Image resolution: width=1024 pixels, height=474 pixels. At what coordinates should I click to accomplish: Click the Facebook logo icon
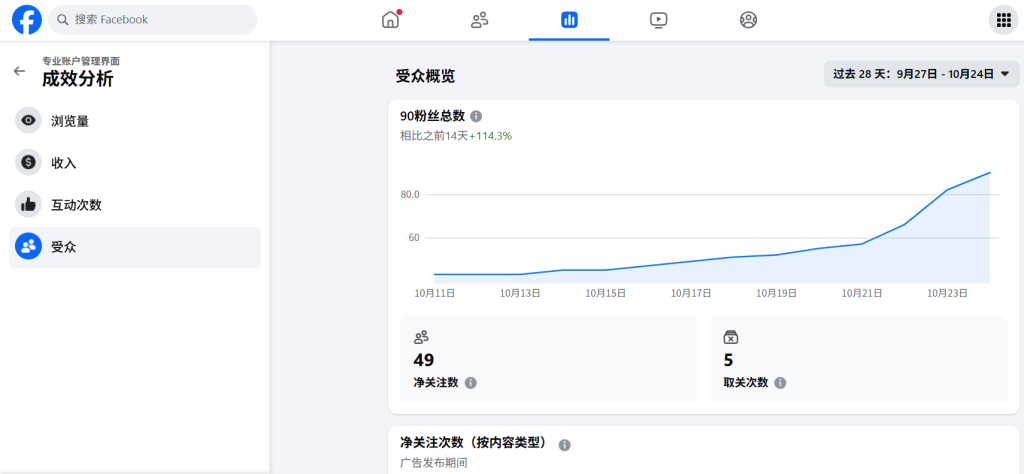click(26, 19)
